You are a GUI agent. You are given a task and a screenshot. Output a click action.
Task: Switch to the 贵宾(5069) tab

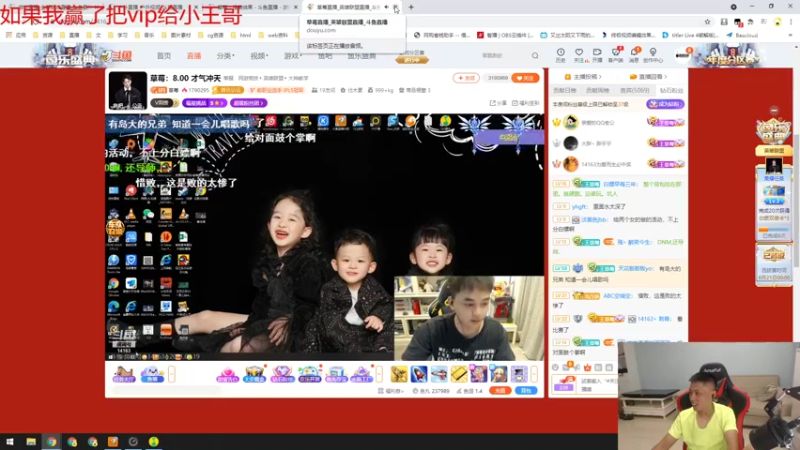634,90
